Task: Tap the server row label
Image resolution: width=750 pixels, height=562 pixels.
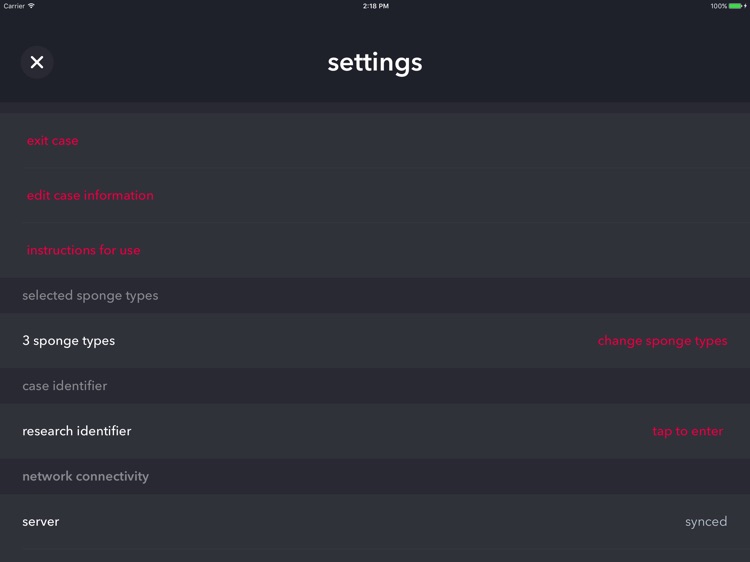Action: pos(41,522)
